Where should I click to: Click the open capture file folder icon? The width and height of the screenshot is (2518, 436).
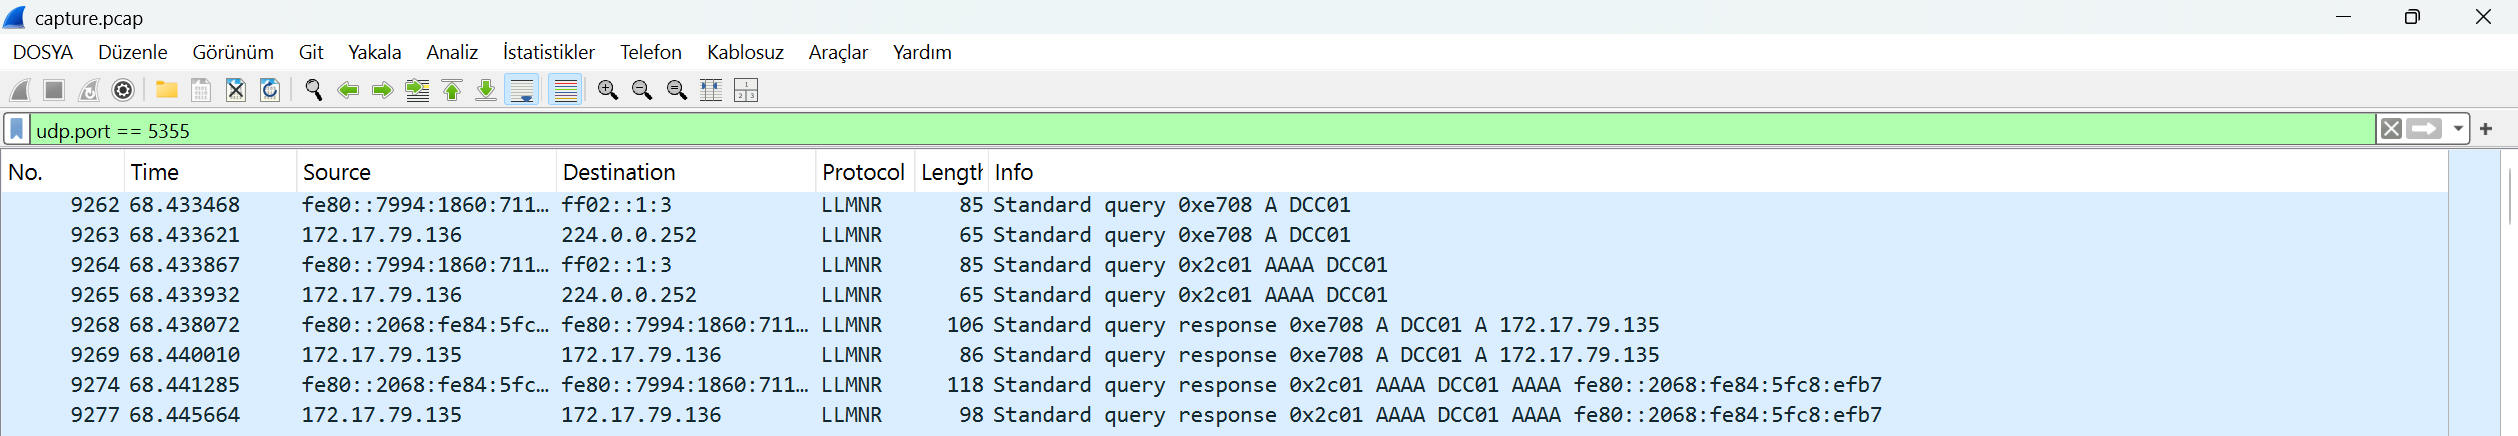(x=167, y=90)
